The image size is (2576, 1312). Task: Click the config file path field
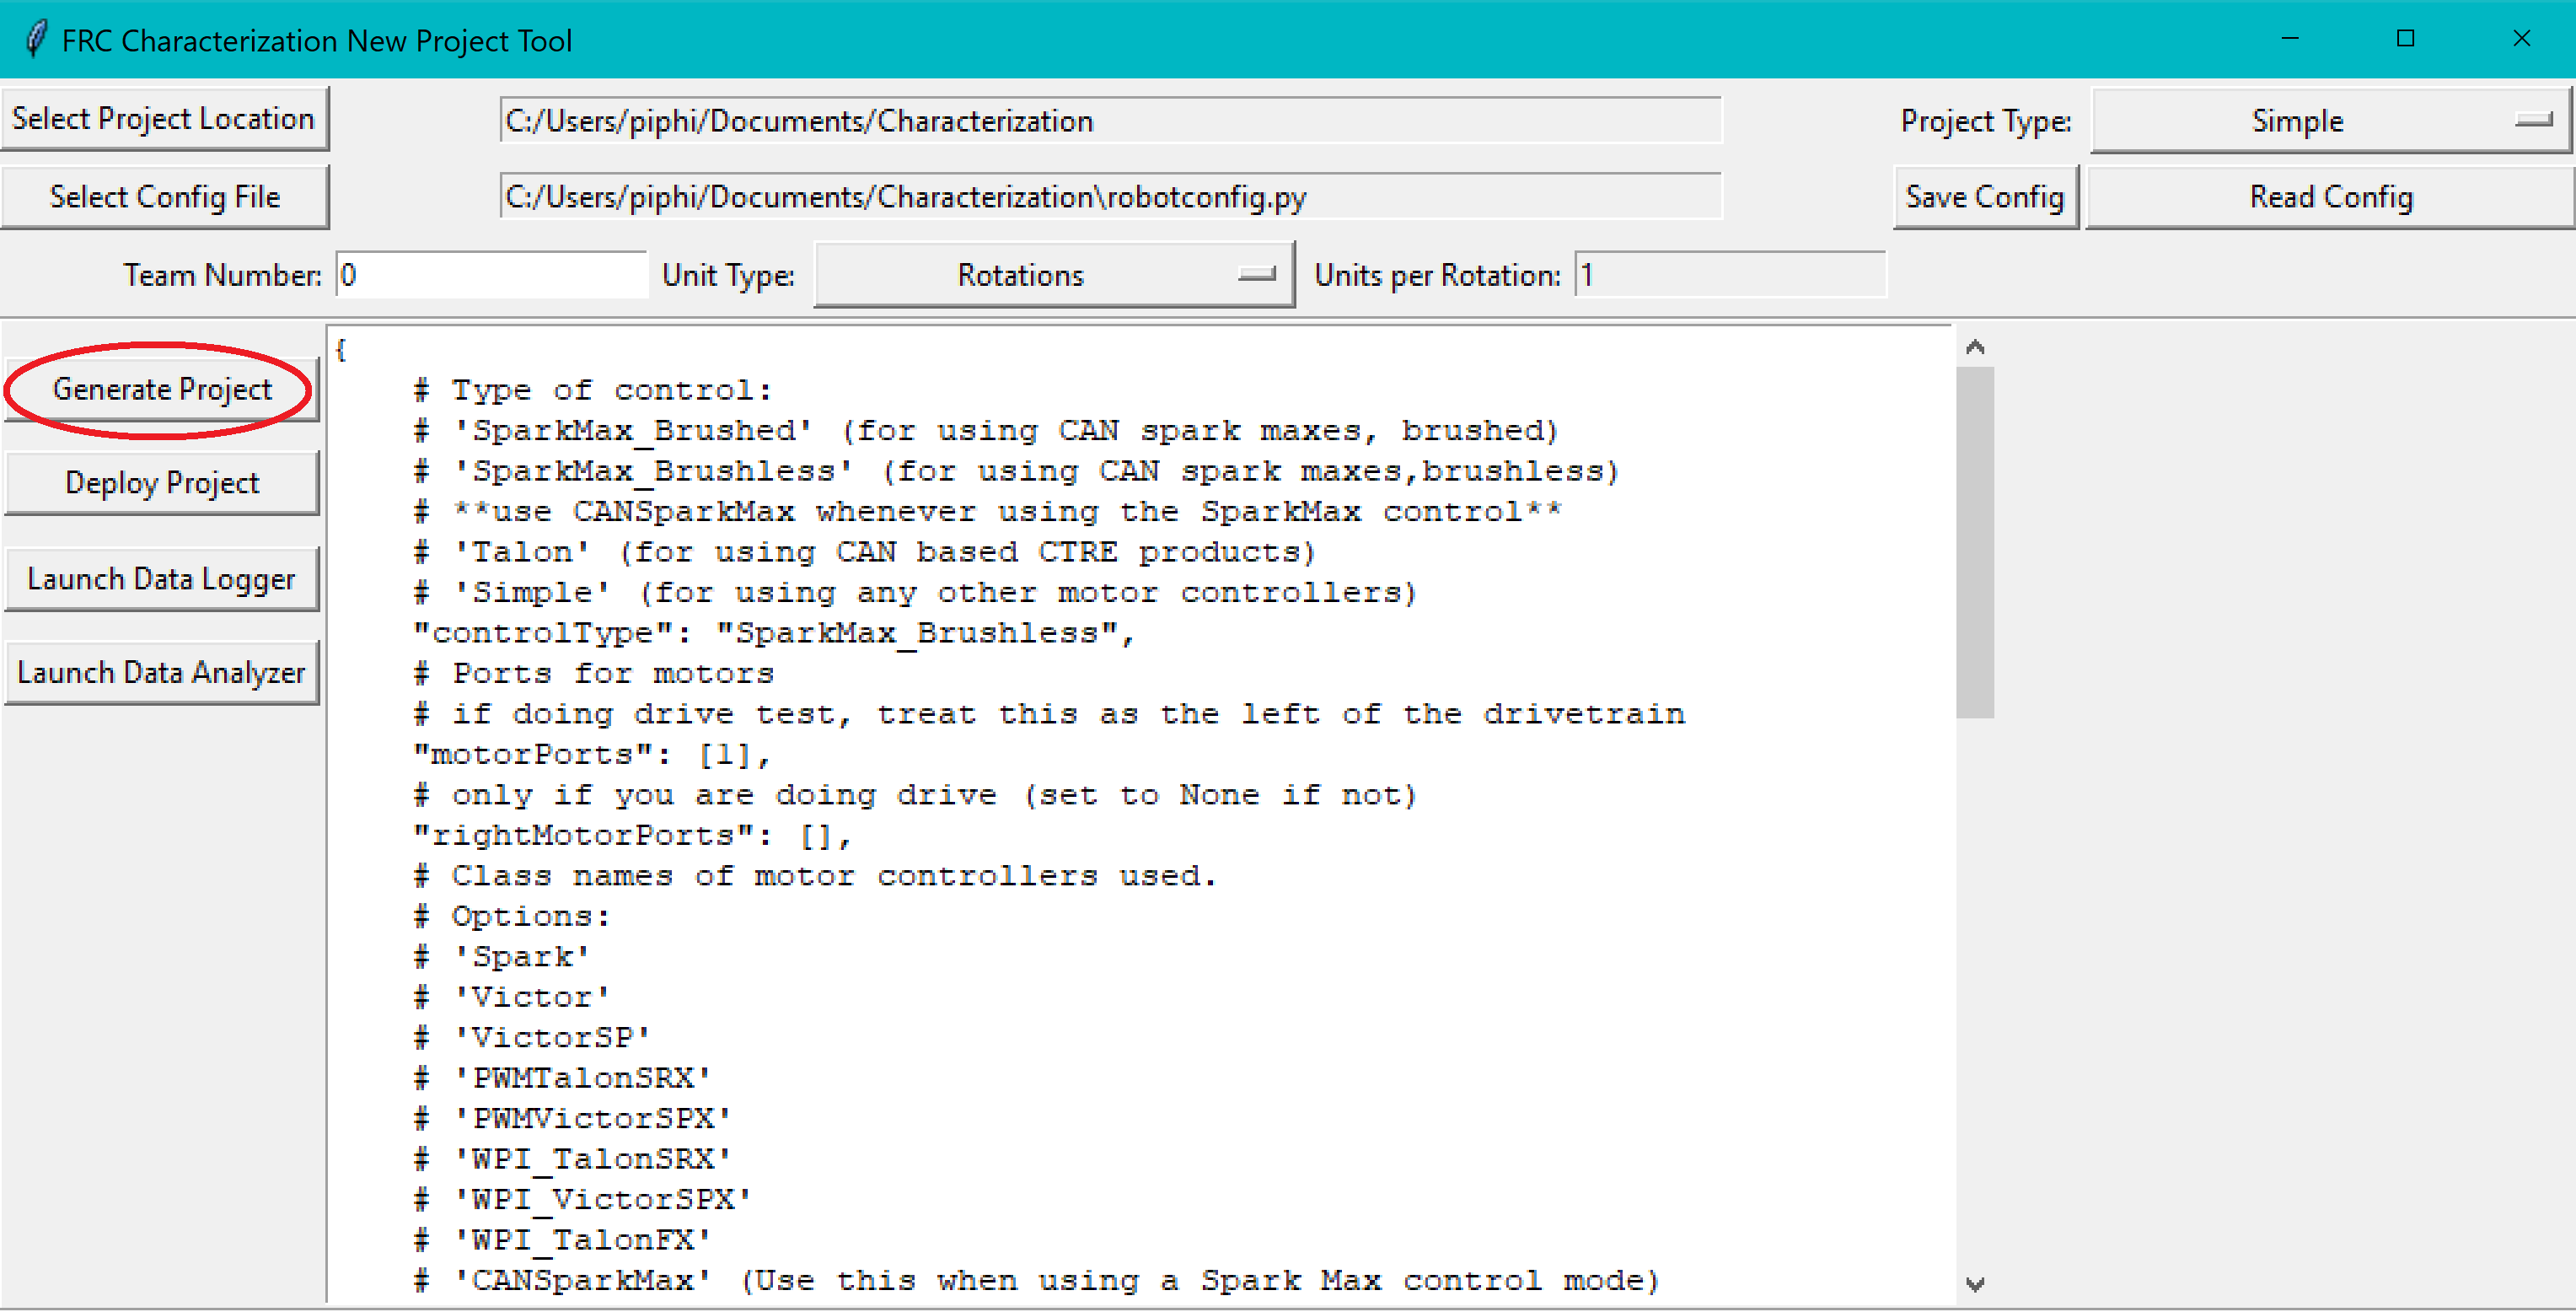(1110, 197)
